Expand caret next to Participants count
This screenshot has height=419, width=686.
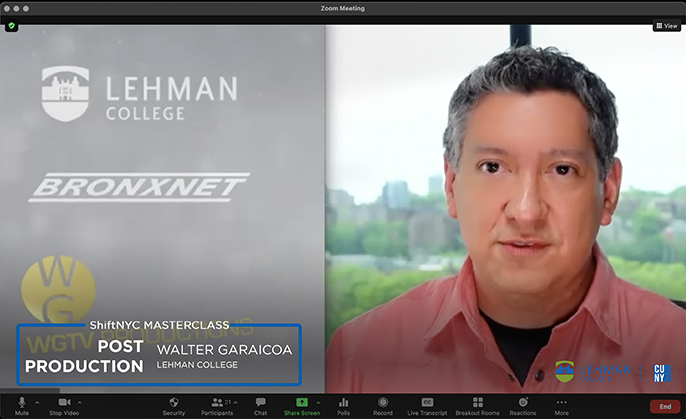coord(236,402)
